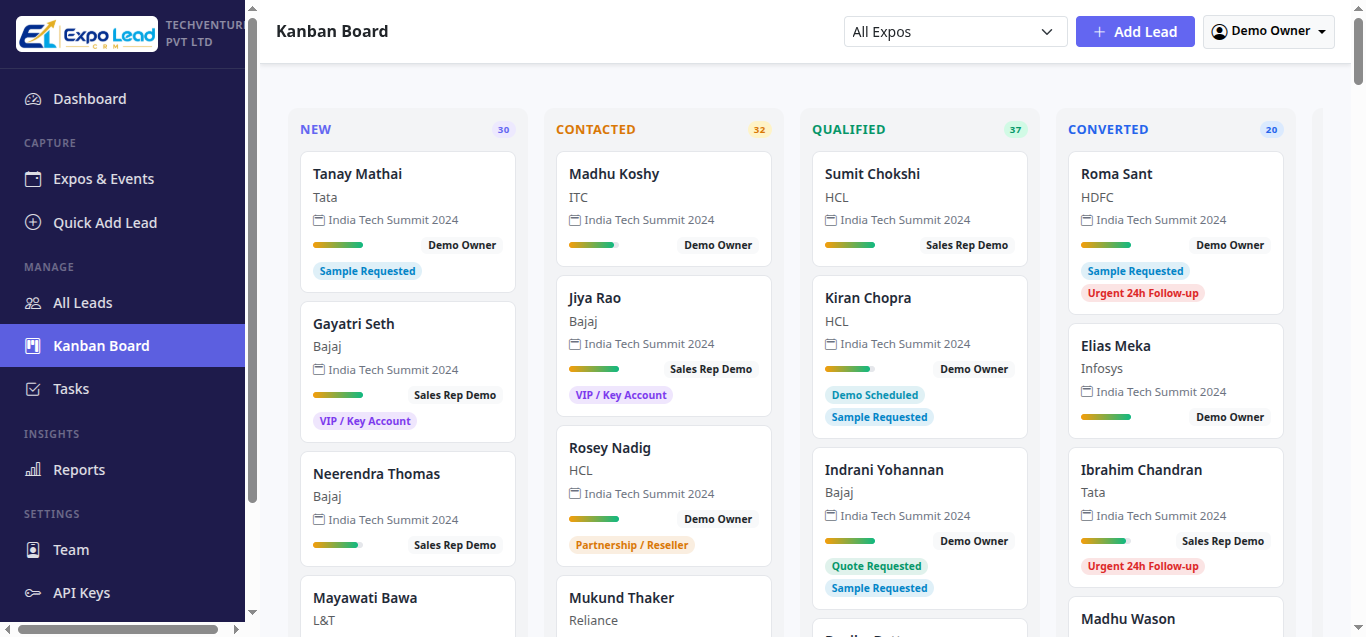Click the Quick Add Lead plus icon
Screen dimensions: 1366x637
33,223
